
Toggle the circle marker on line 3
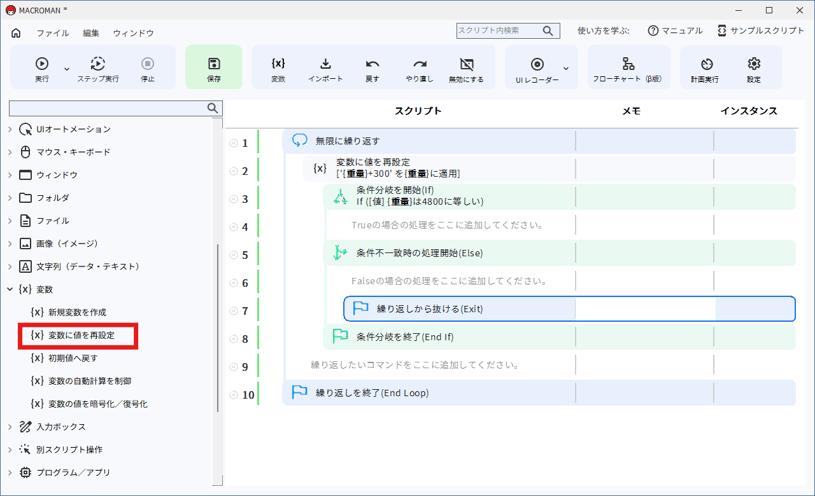233,199
